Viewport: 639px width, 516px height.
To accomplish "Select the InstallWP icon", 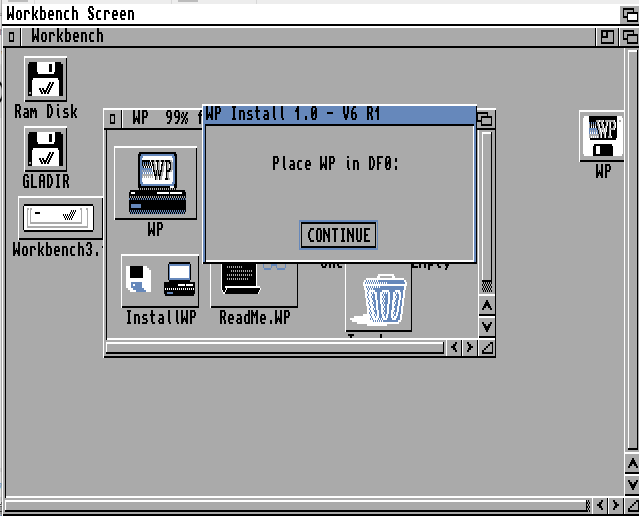I will click(160, 281).
